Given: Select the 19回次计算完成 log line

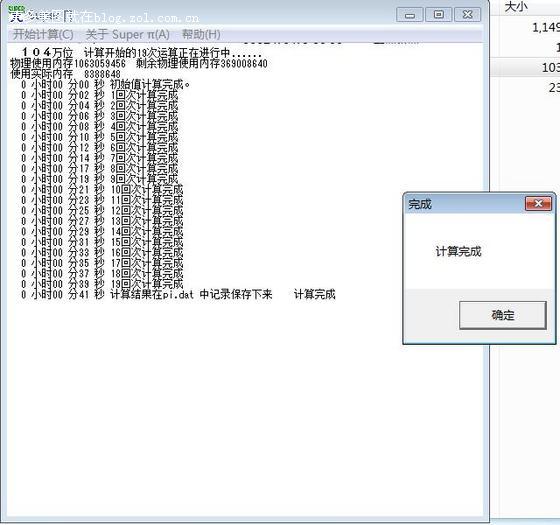Looking at the screenshot, I should (102, 284).
